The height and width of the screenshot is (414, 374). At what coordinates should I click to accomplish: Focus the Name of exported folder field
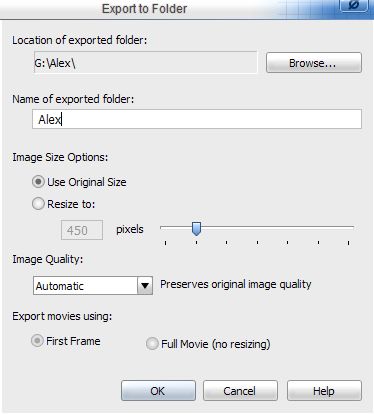click(197, 119)
